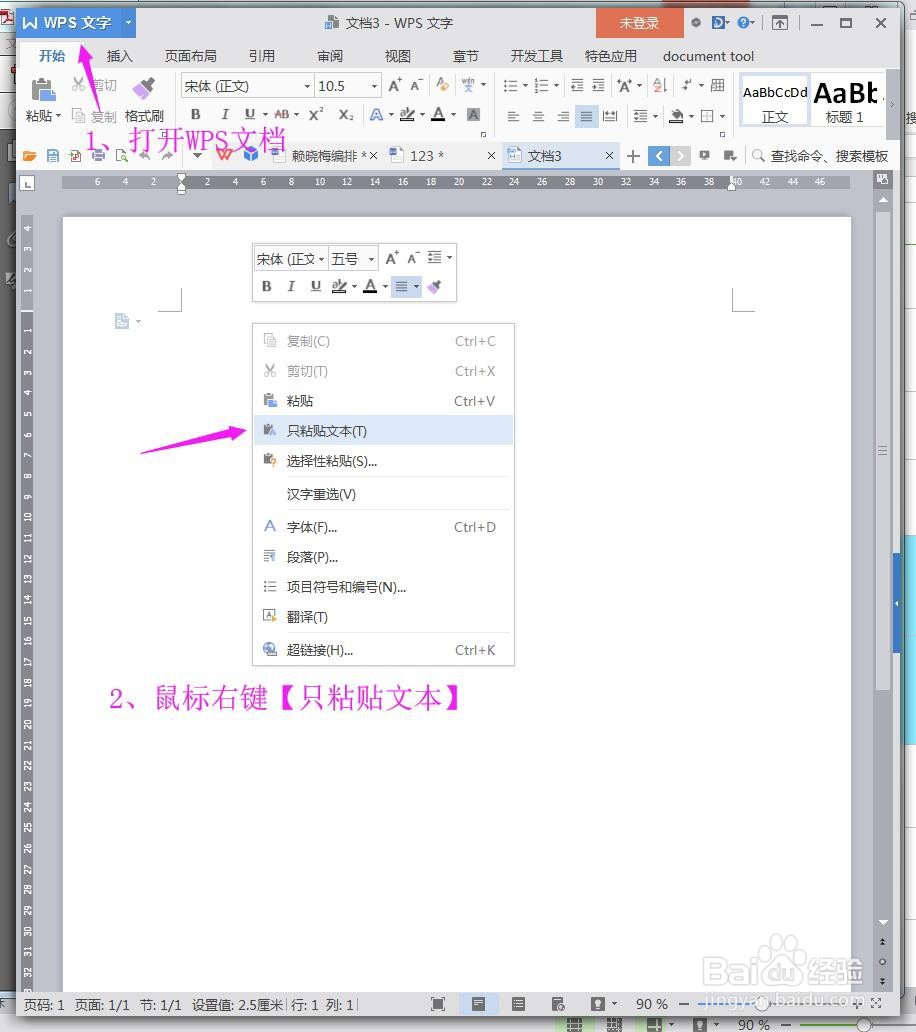916x1032 pixels.
Task: Toggle align right in ribbon
Action: [x=563, y=116]
